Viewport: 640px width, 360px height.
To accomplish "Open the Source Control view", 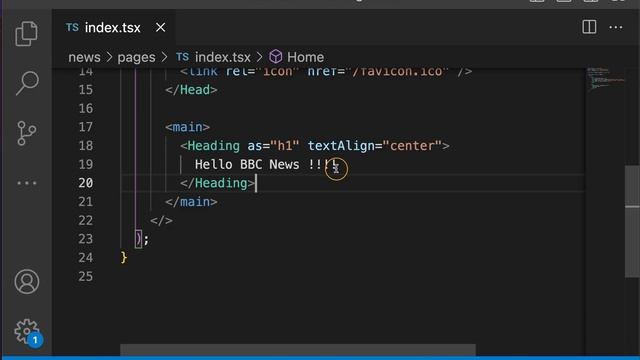I will coord(27,133).
